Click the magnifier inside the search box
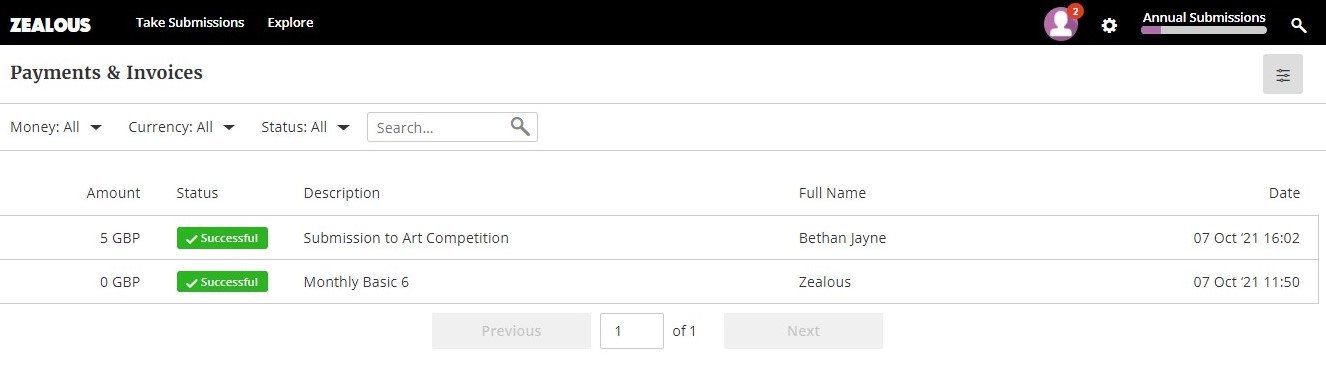The height and width of the screenshot is (373, 1326). (520, 126)
